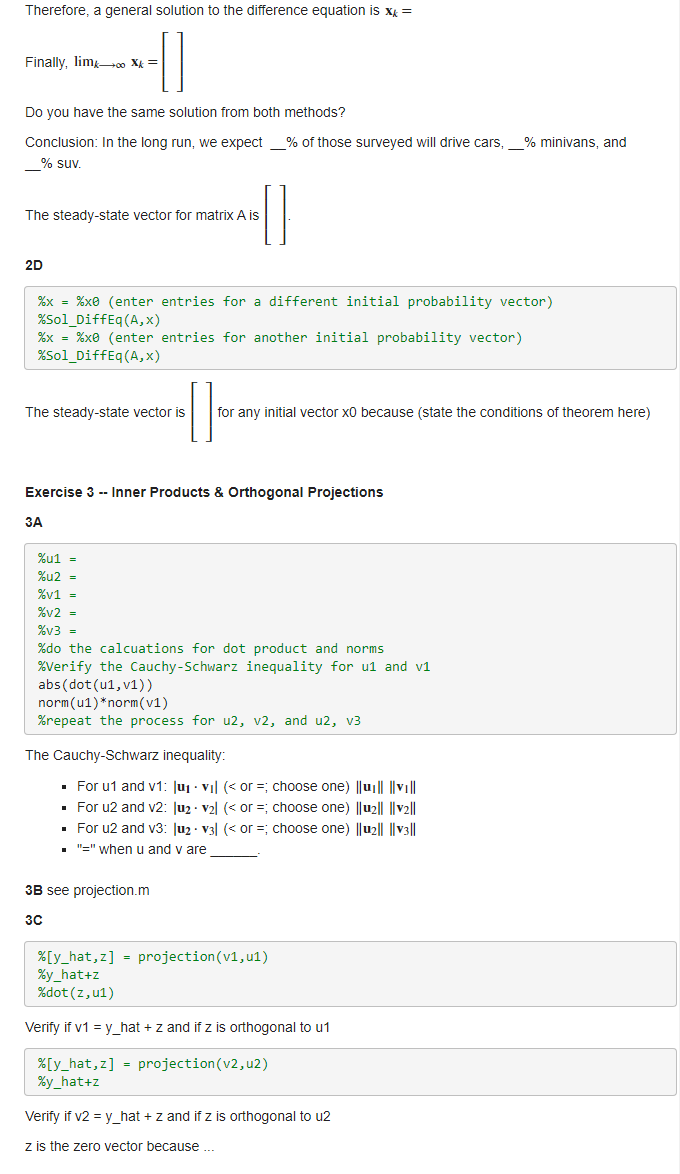Screen dimensions: 680x1174
Task: Click the empty matrix after the limit expression
Action: (173, 62)
